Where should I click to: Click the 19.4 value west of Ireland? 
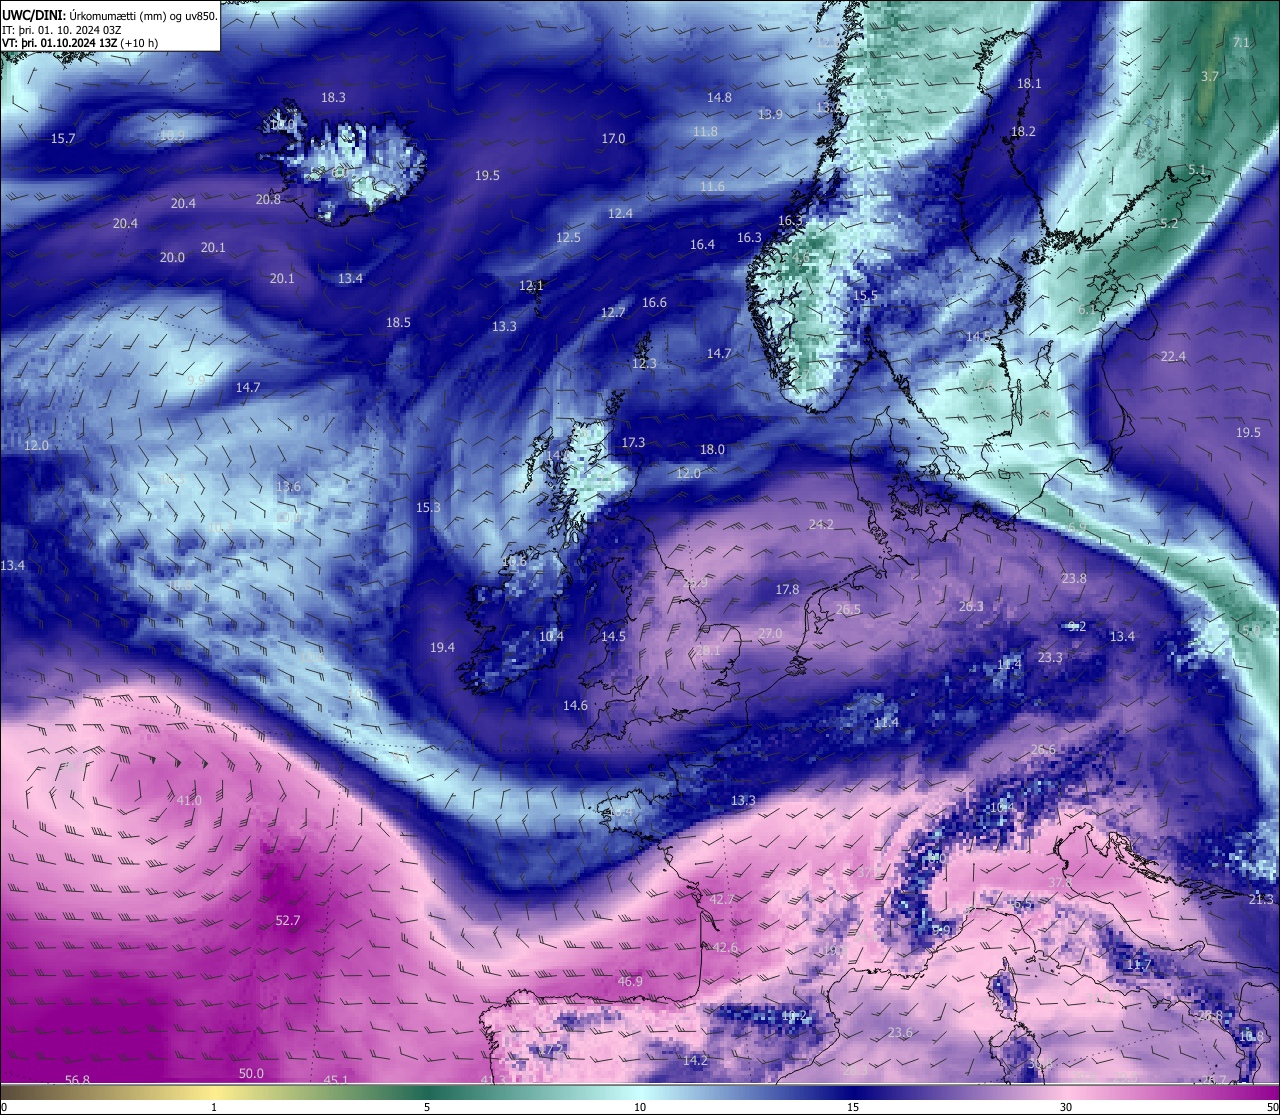tap(442, 647)
